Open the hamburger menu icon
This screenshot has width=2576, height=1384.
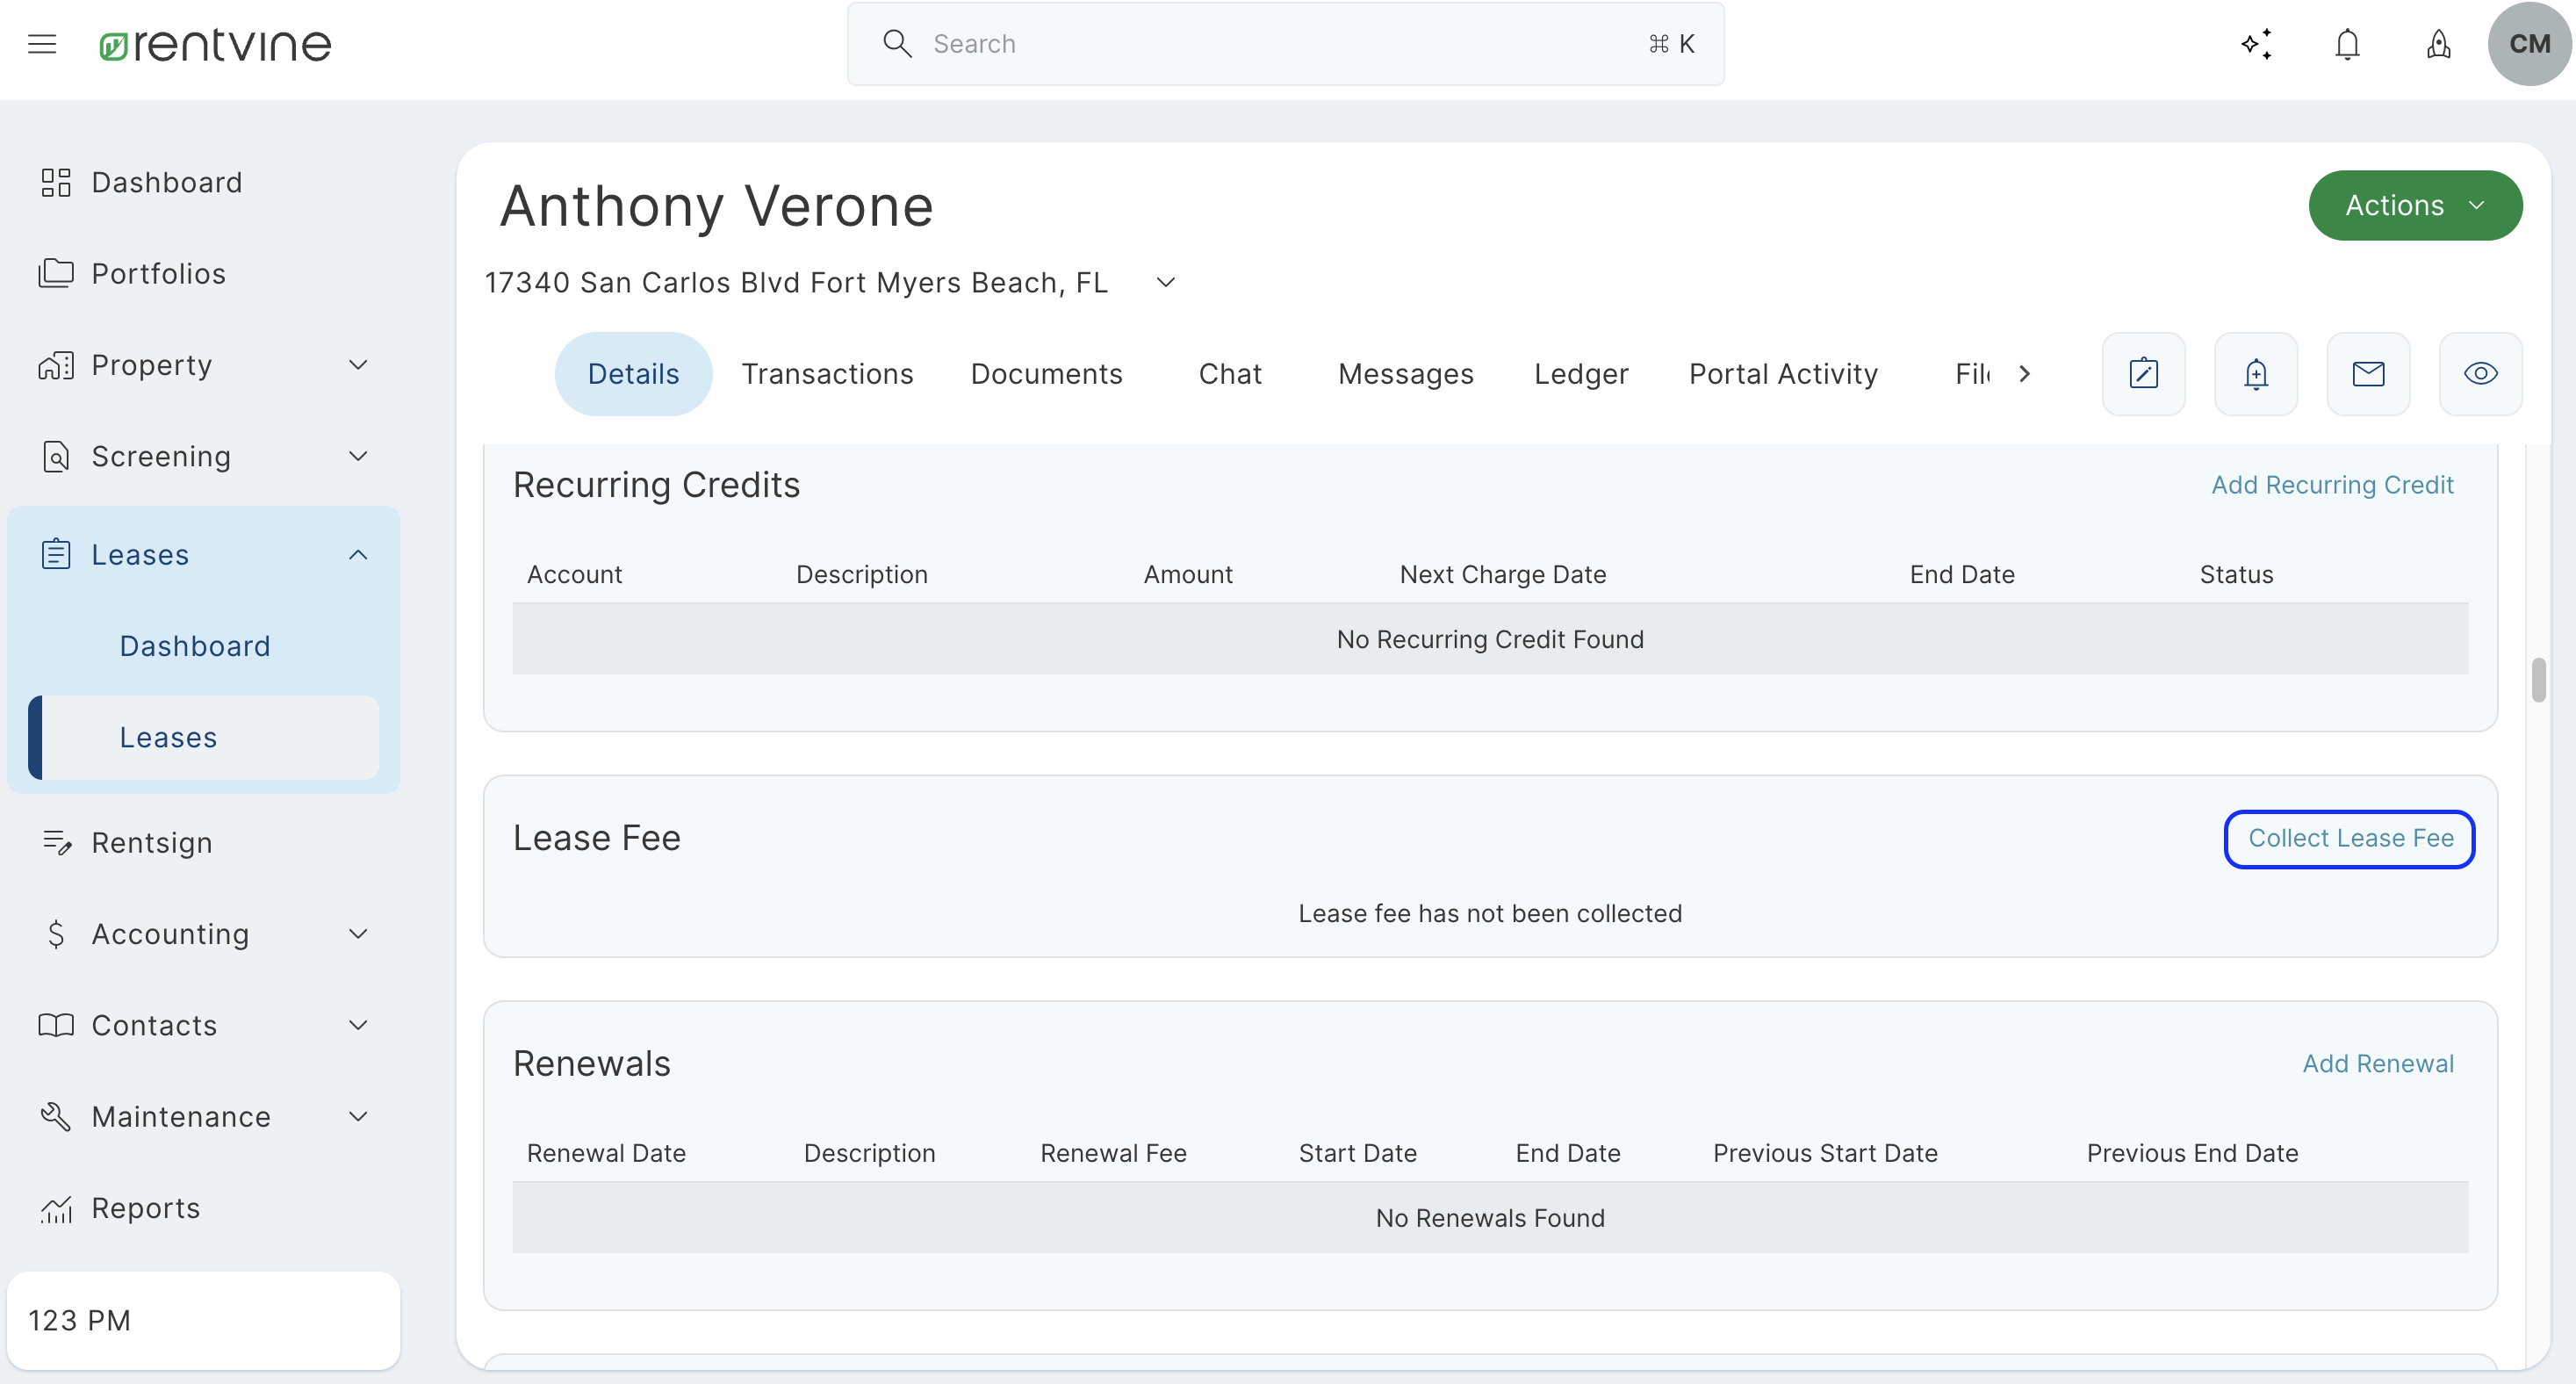click(42, 44)
